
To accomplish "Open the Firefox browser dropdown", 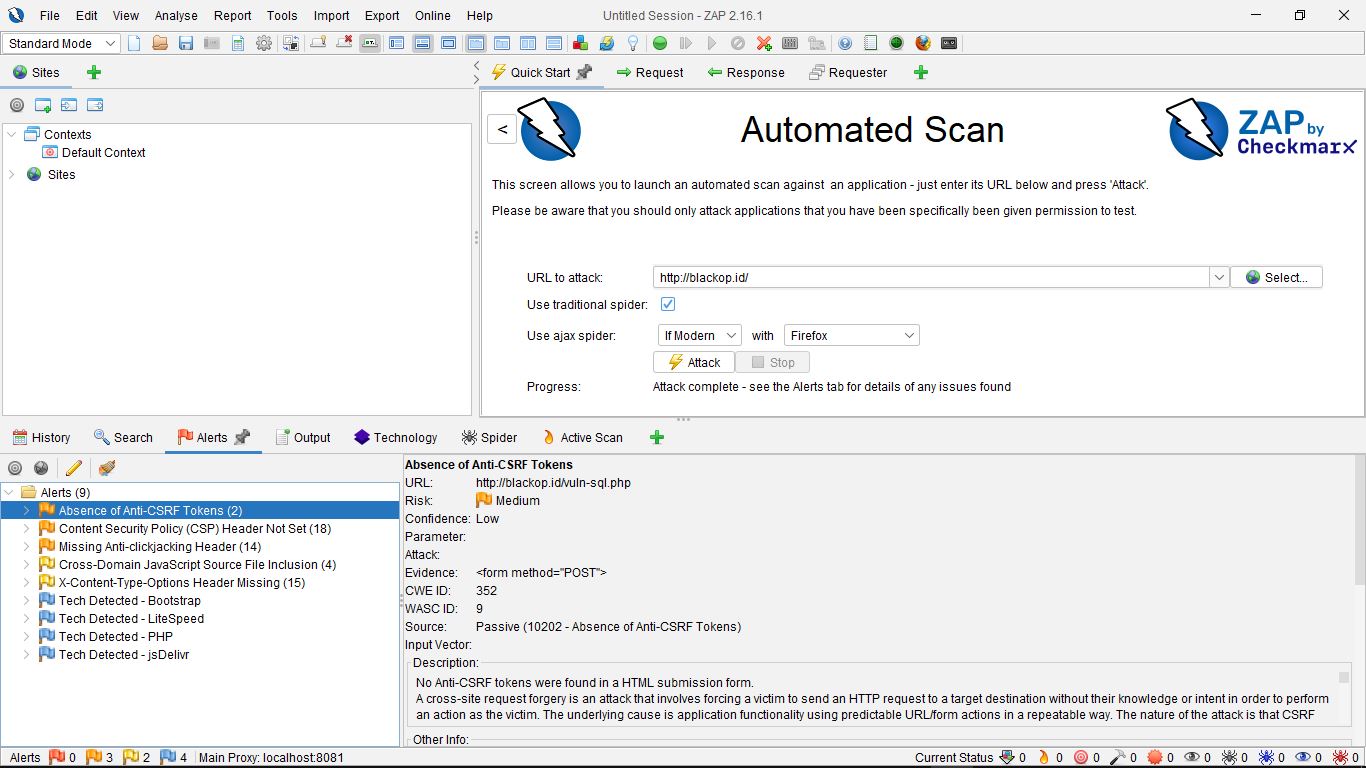I will coord(851,335).
